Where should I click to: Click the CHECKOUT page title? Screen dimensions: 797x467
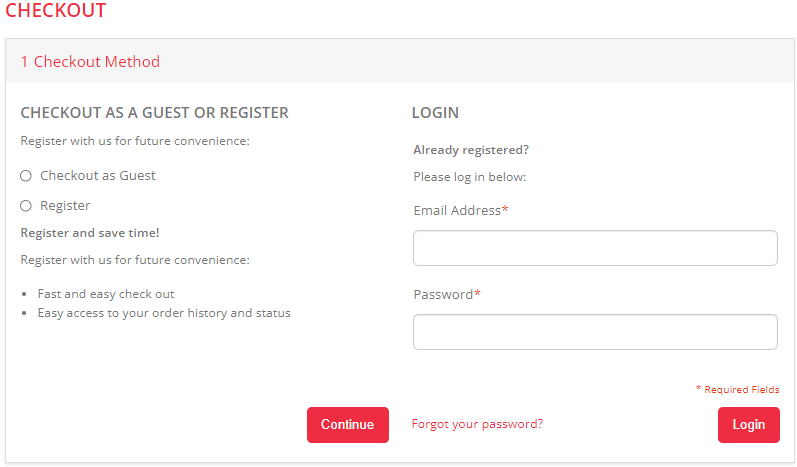tap(56, 12)
